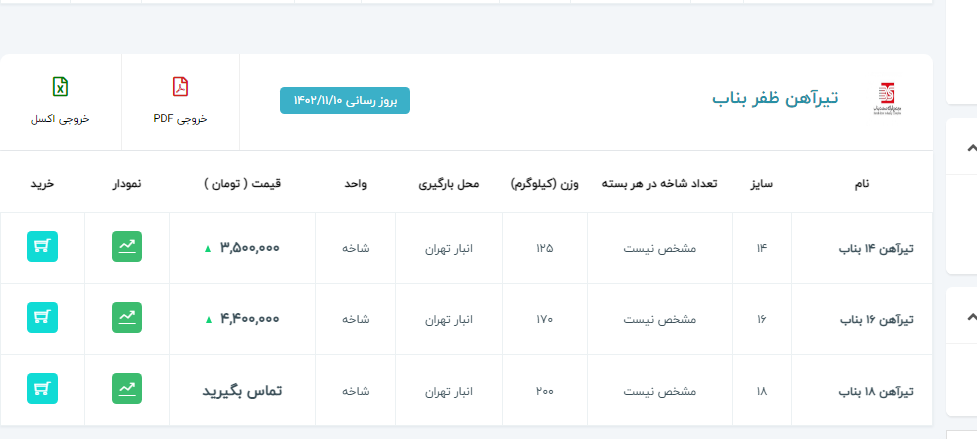
Task: Open chart for تیرآهن ۱۶ بناب
Action: click(x=127, y=318)
